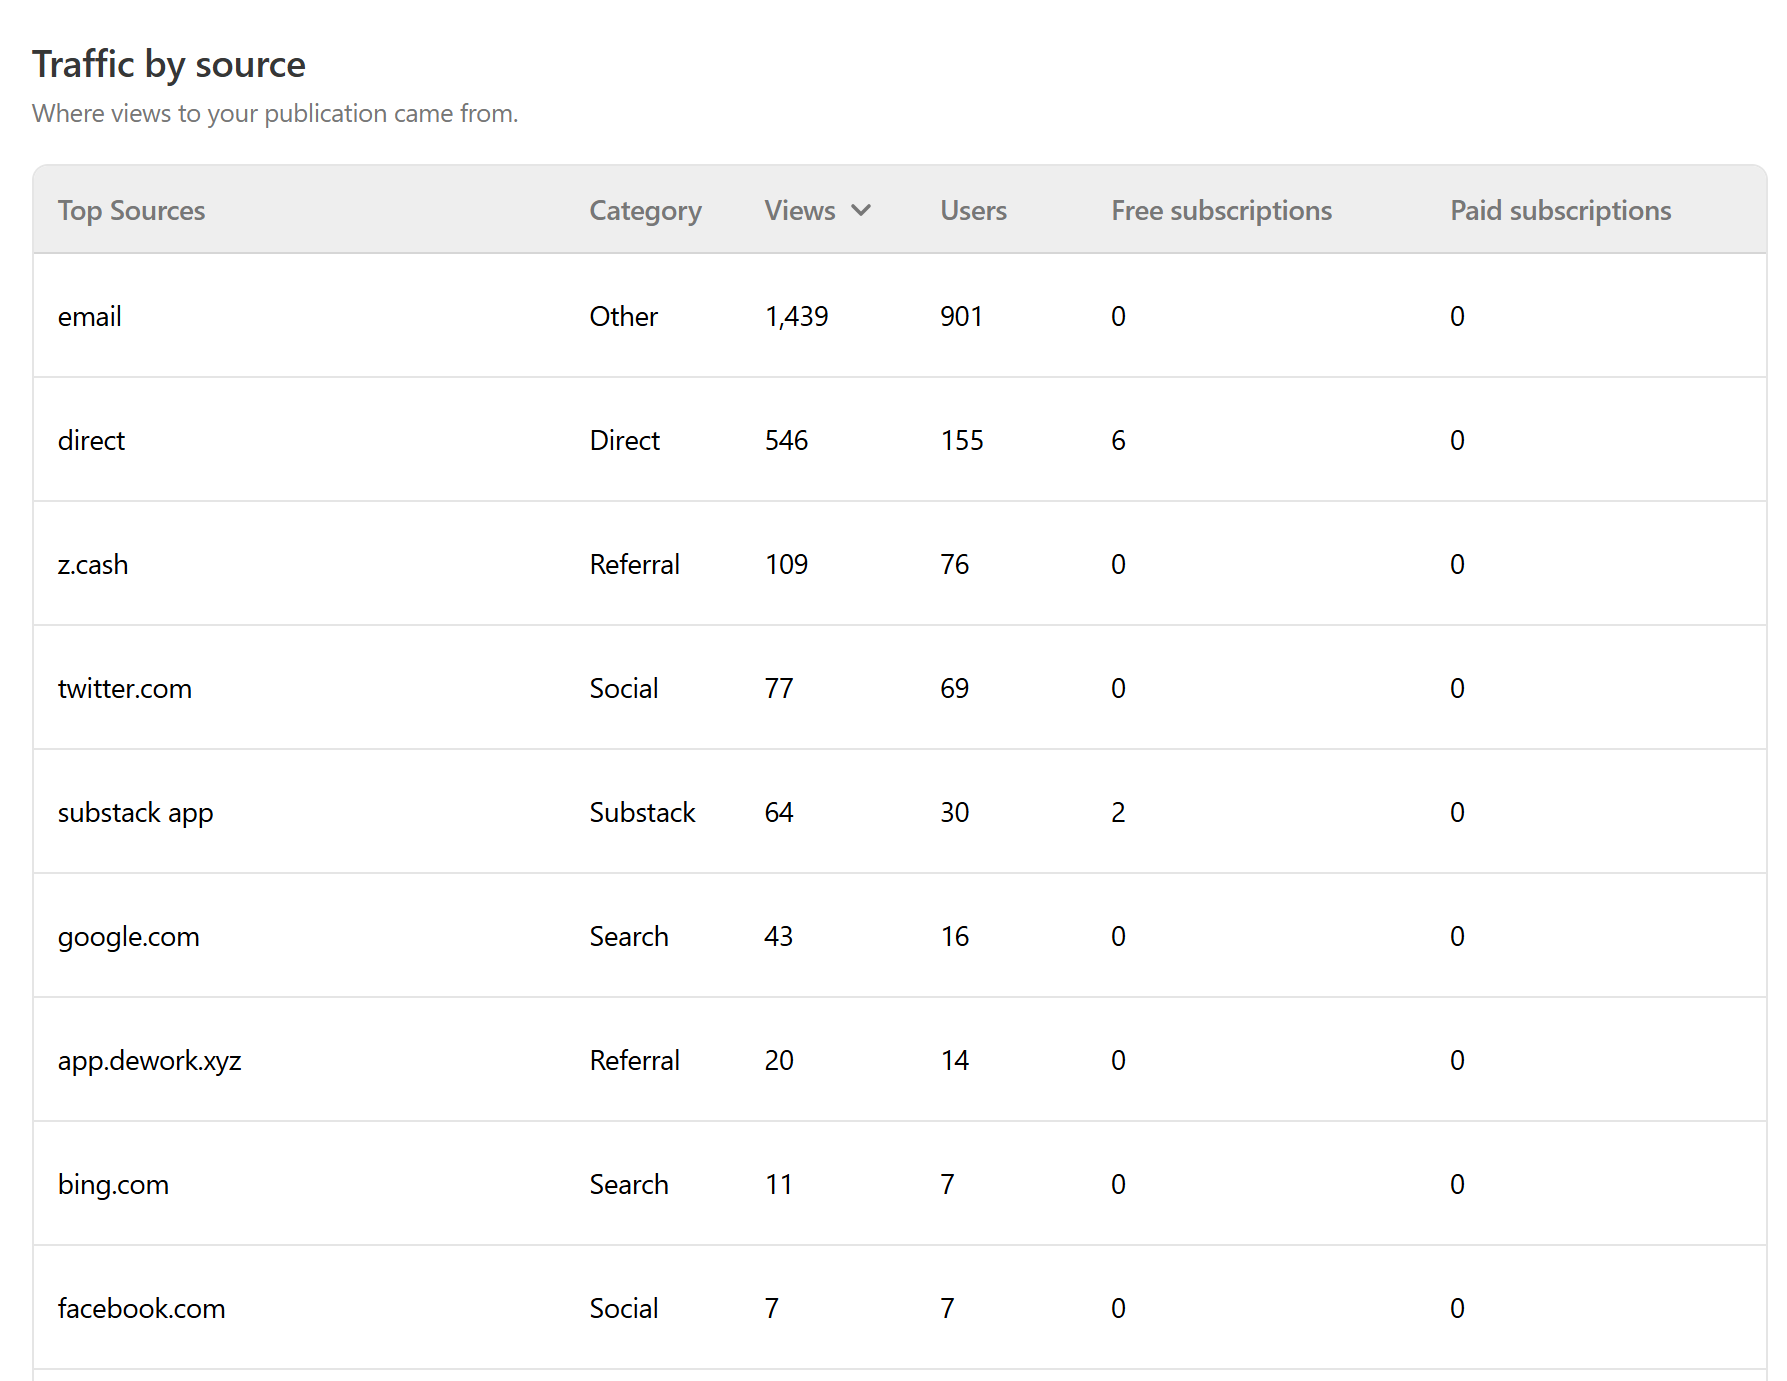
Task: Click the Social category for facebook.com
Action: pyautogui.click(x=623, y=1308)
